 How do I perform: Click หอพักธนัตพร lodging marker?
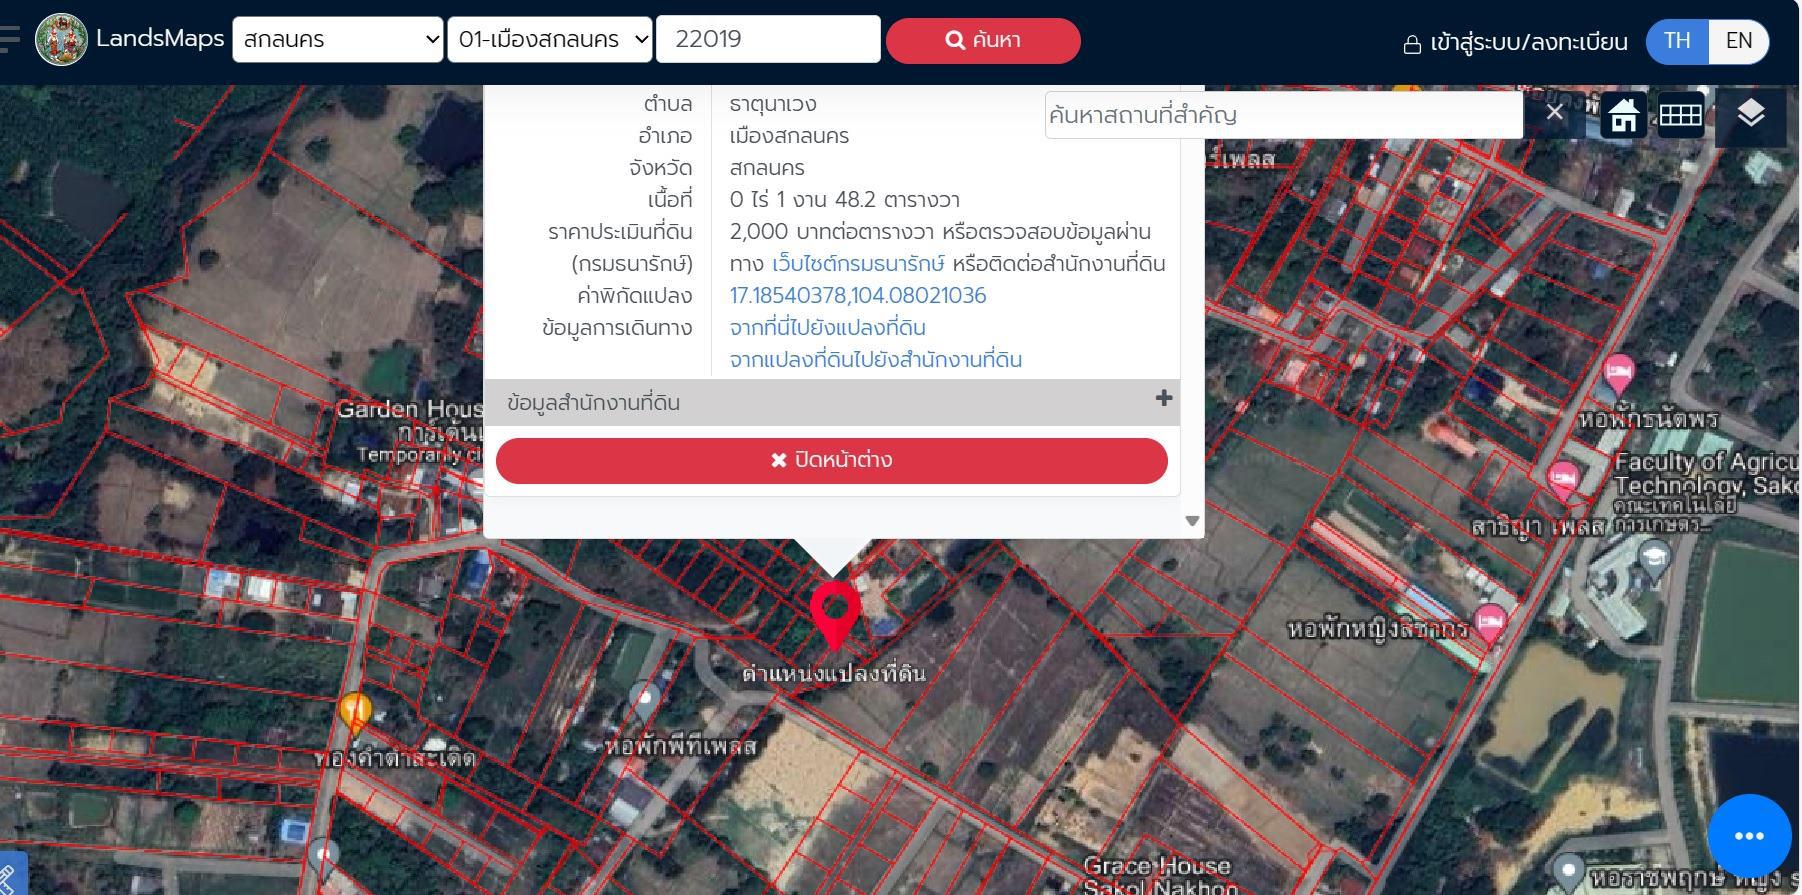[1619, 375]
